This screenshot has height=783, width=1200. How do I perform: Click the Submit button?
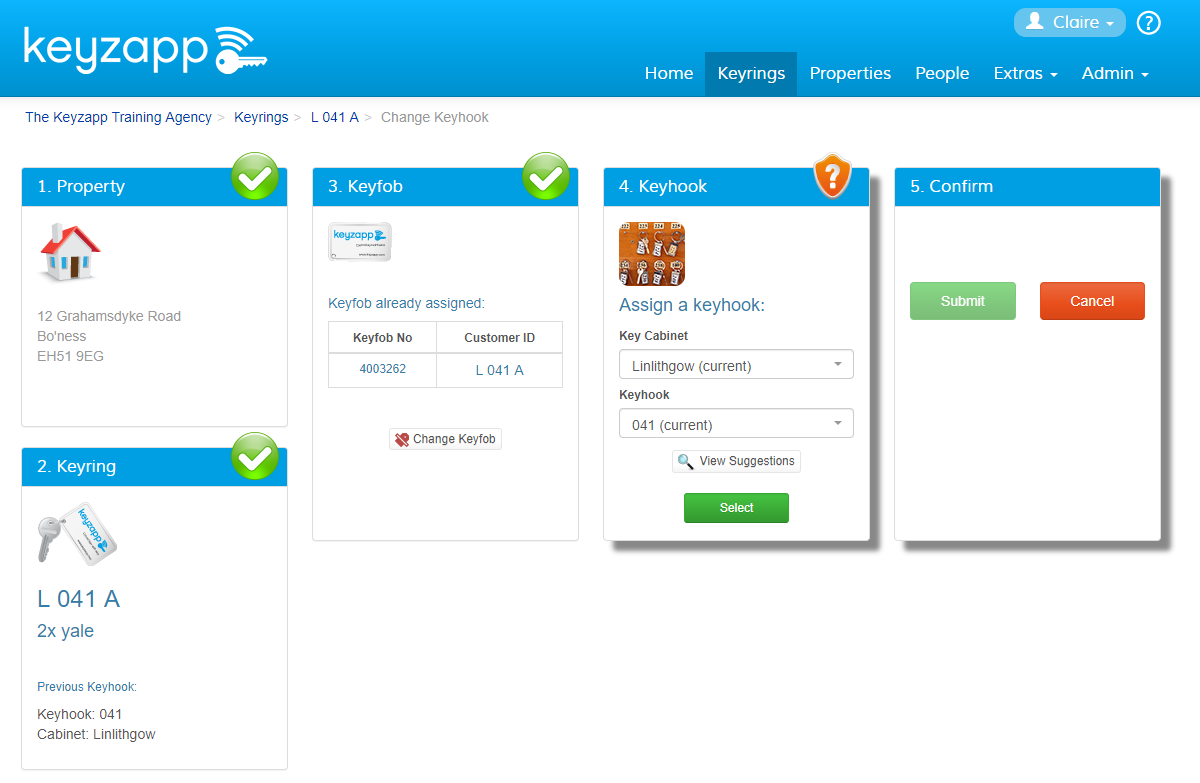962,301
